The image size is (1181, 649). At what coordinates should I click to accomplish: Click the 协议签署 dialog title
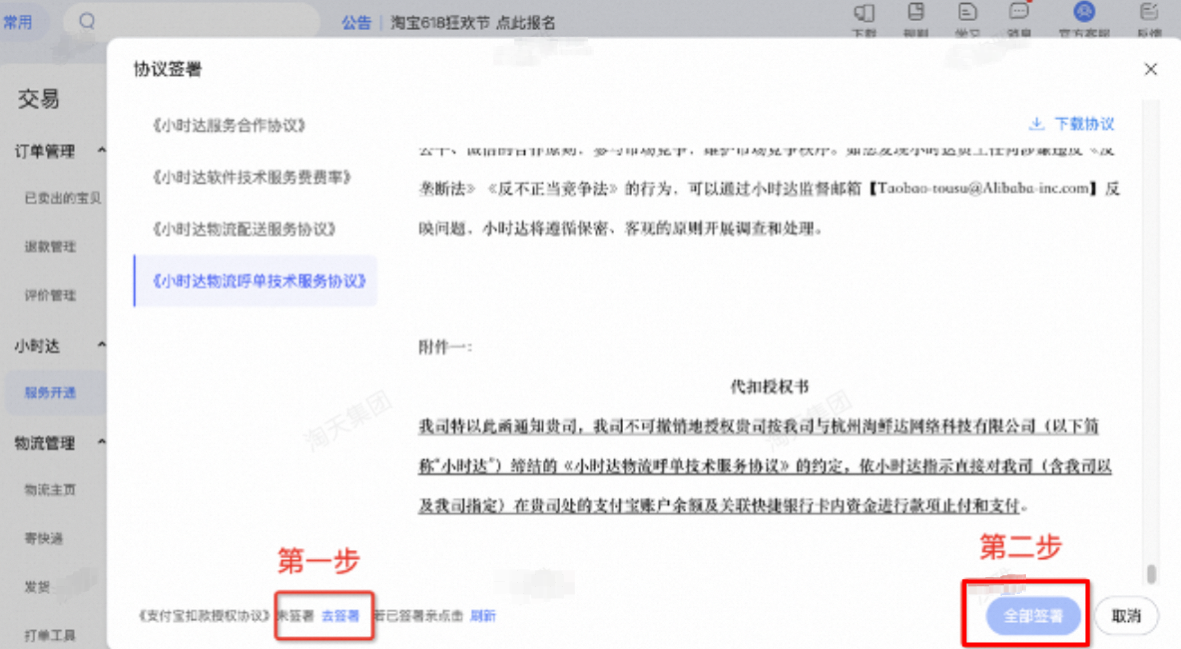point(167,69)
